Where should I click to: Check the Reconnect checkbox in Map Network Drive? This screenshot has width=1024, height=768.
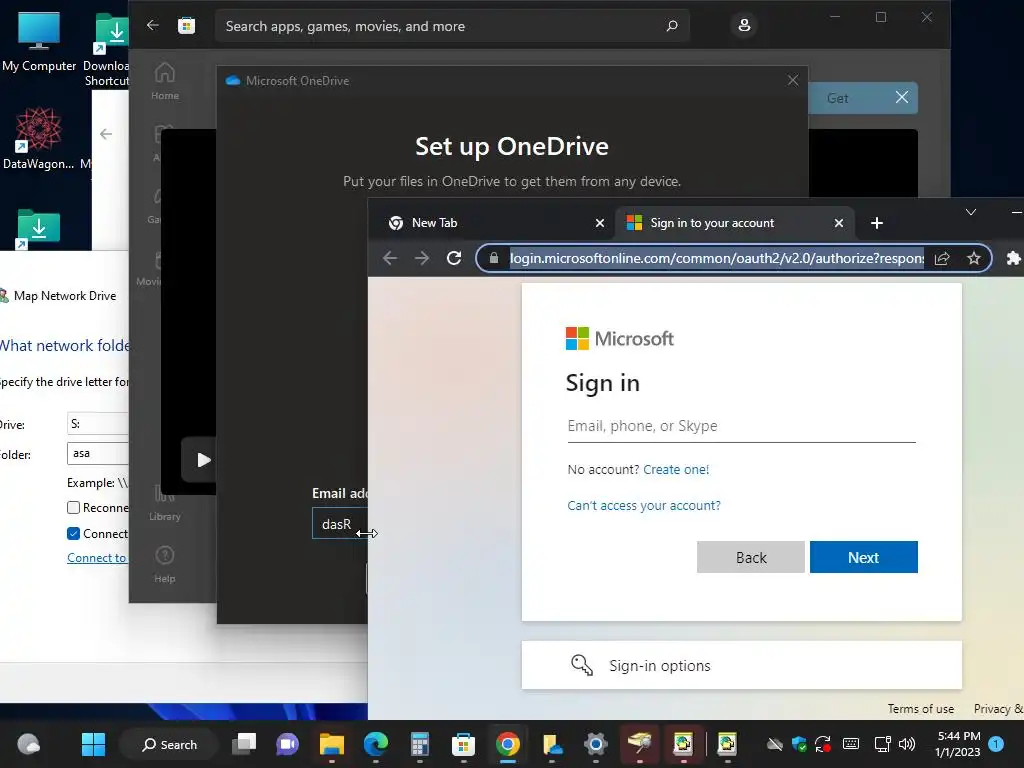73,507
